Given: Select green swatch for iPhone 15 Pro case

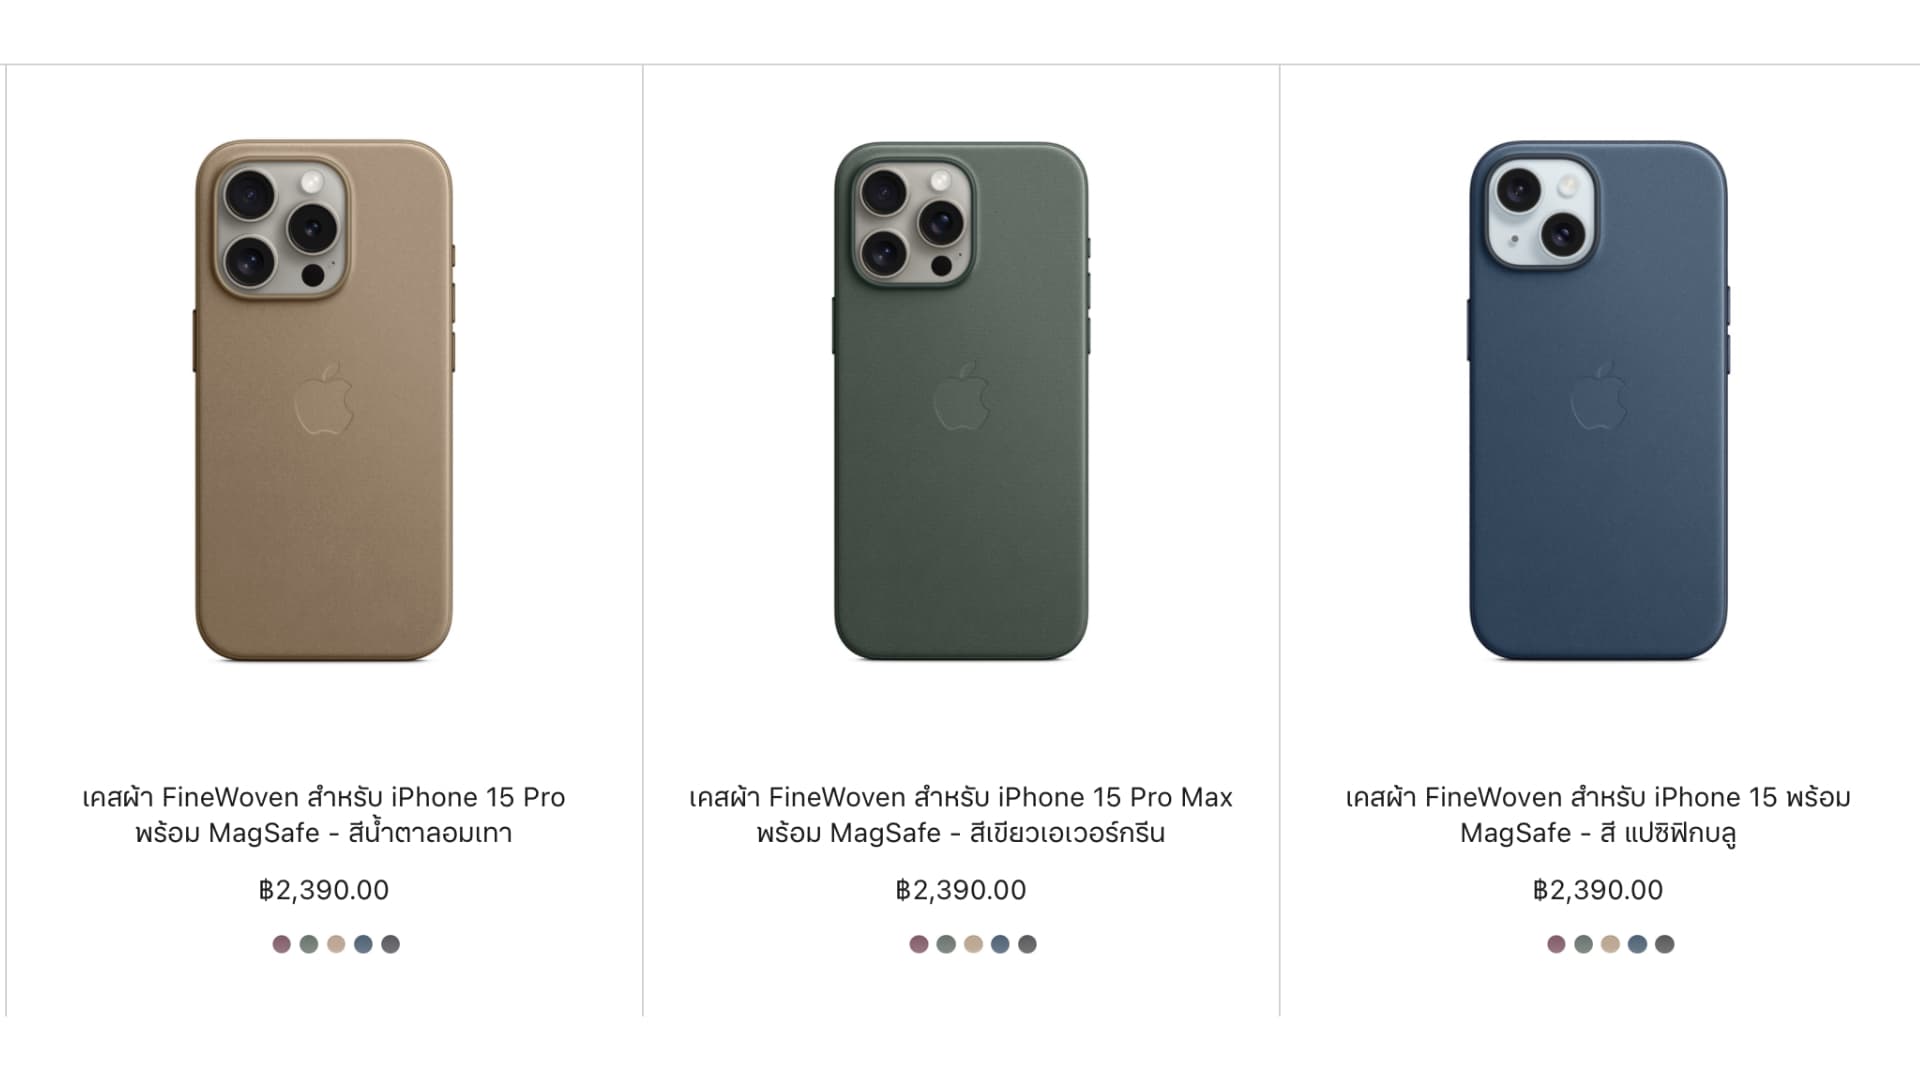Looking at the screenshot, I should pos(309,944).
